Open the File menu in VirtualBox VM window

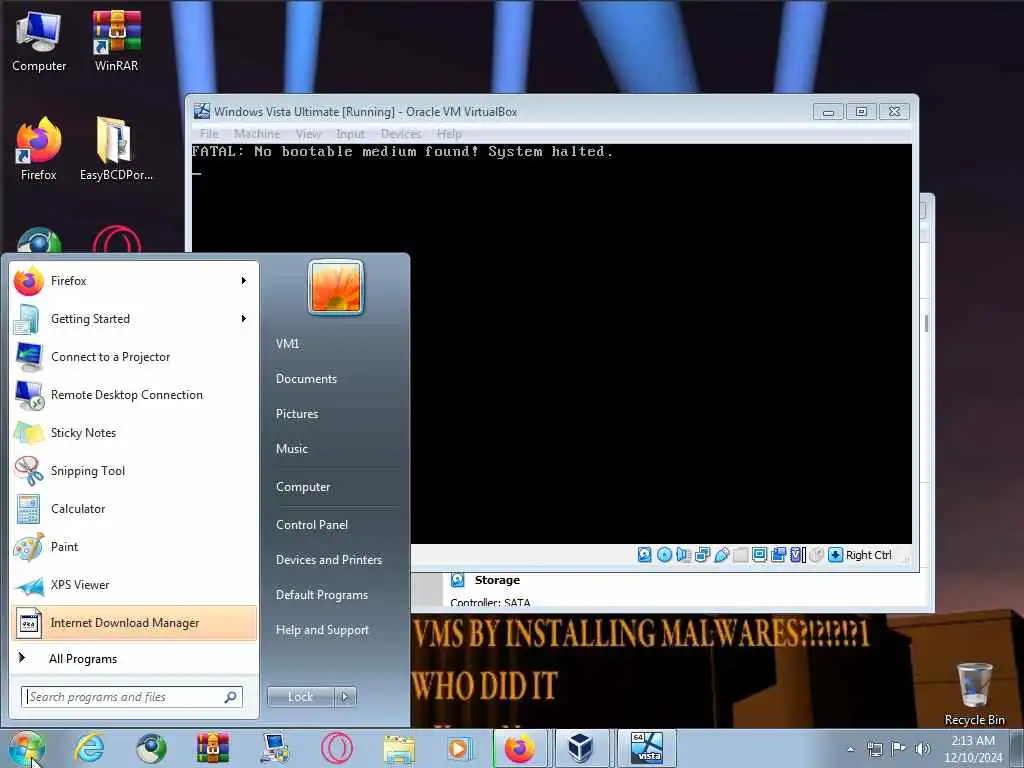[209, 134]
